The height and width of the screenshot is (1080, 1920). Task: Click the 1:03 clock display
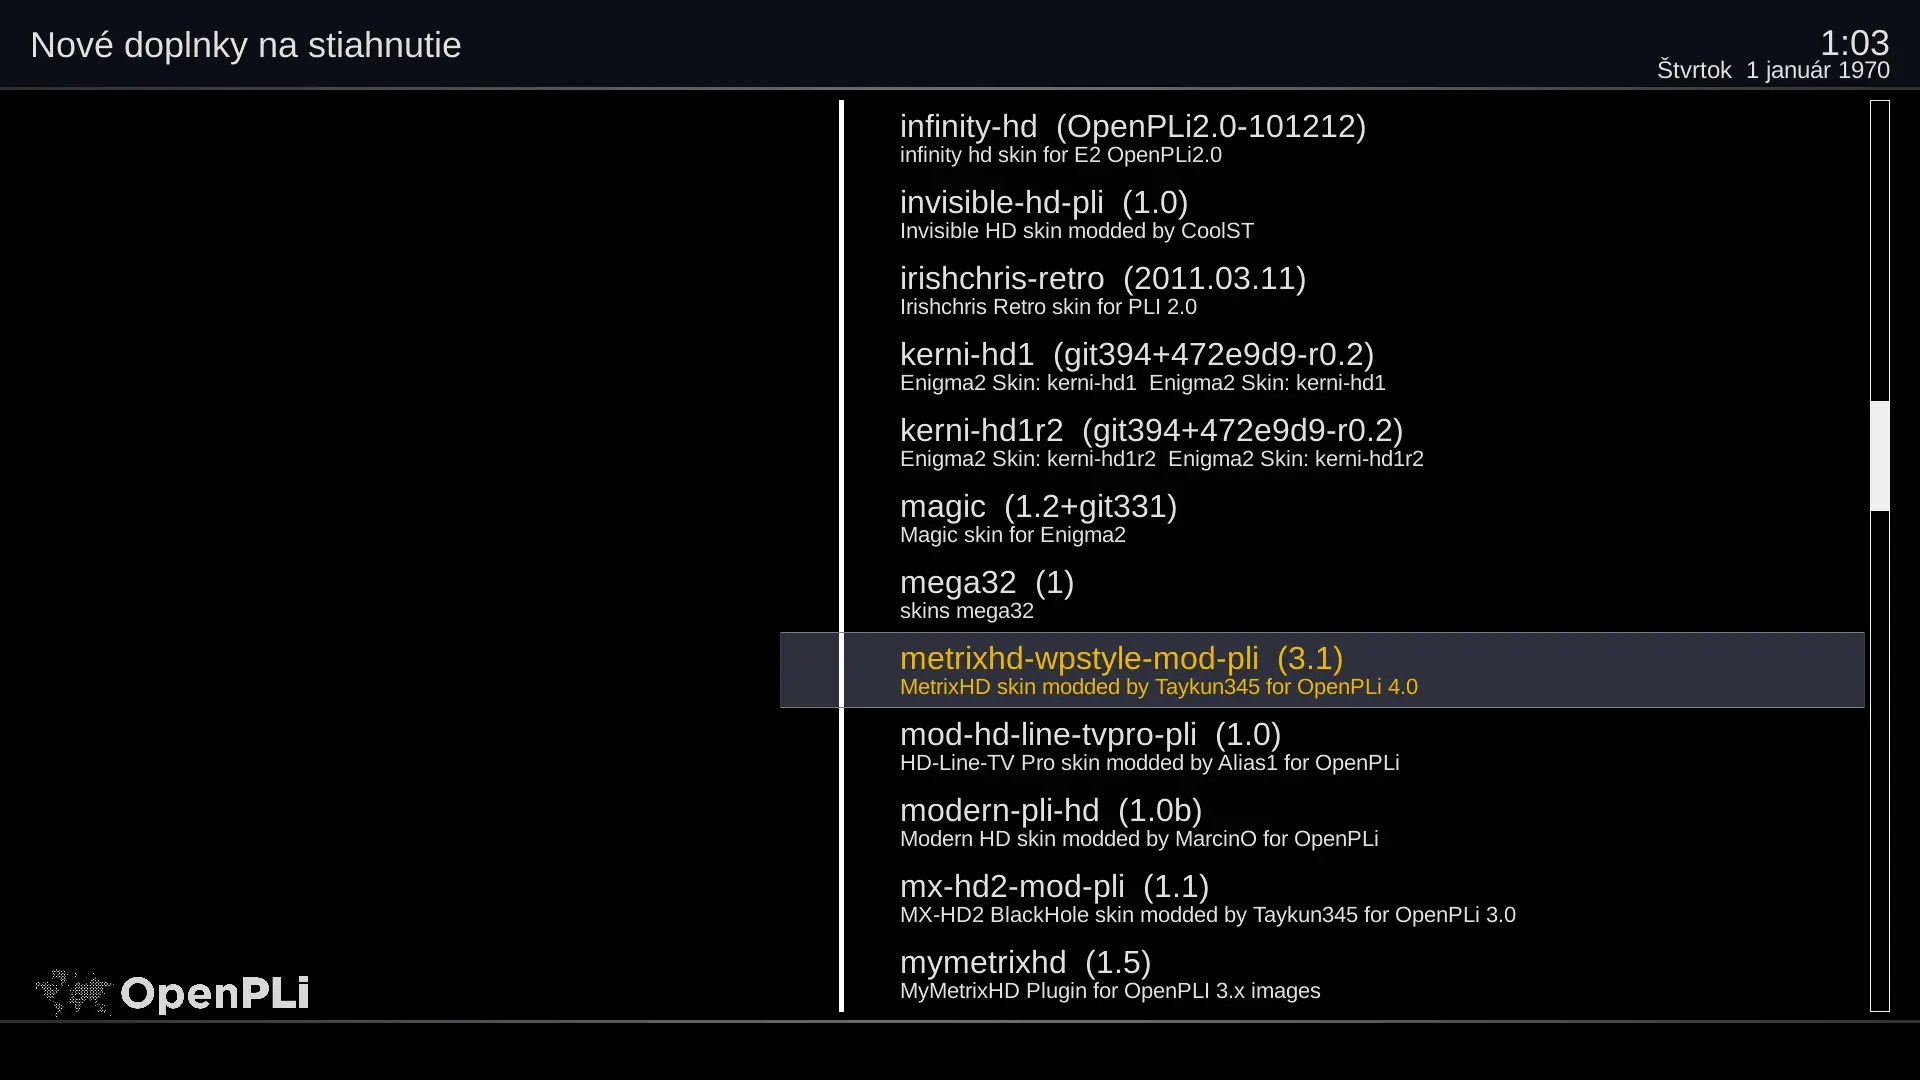click(1854, 43)
